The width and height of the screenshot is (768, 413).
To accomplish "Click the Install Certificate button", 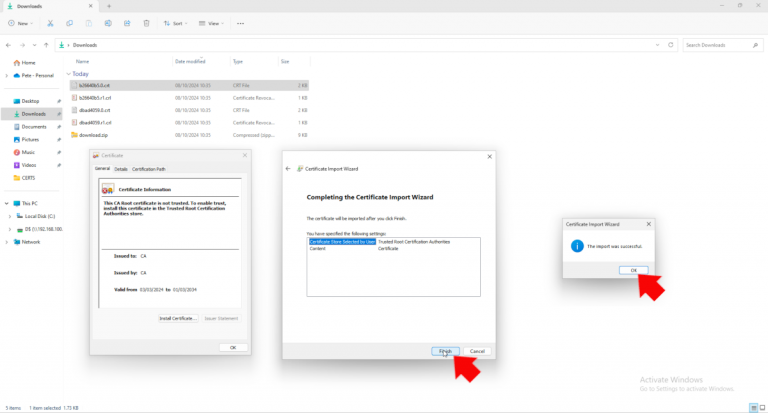I will pos(178,318).
